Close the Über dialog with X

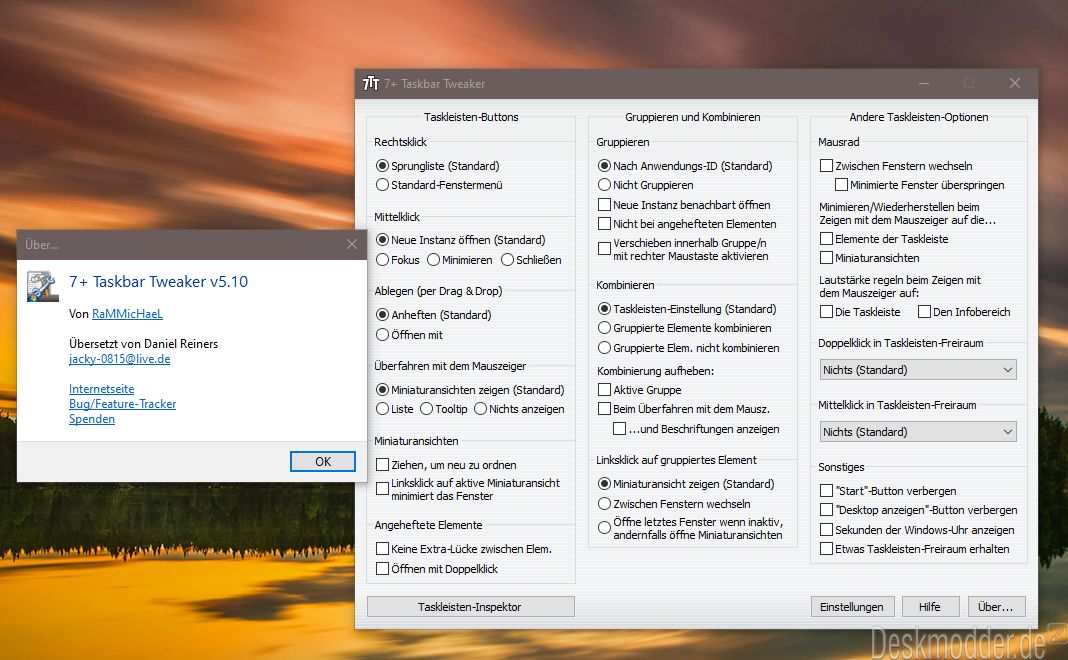(351, 245)
